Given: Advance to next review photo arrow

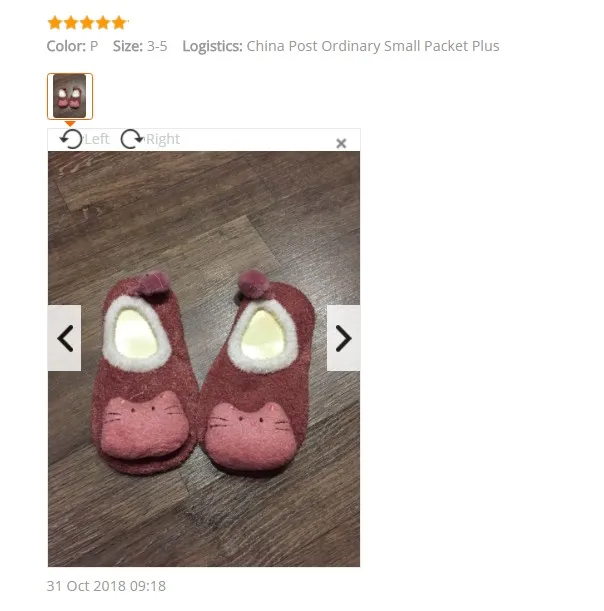Looking at the screenshot, I should click(343, 338).
